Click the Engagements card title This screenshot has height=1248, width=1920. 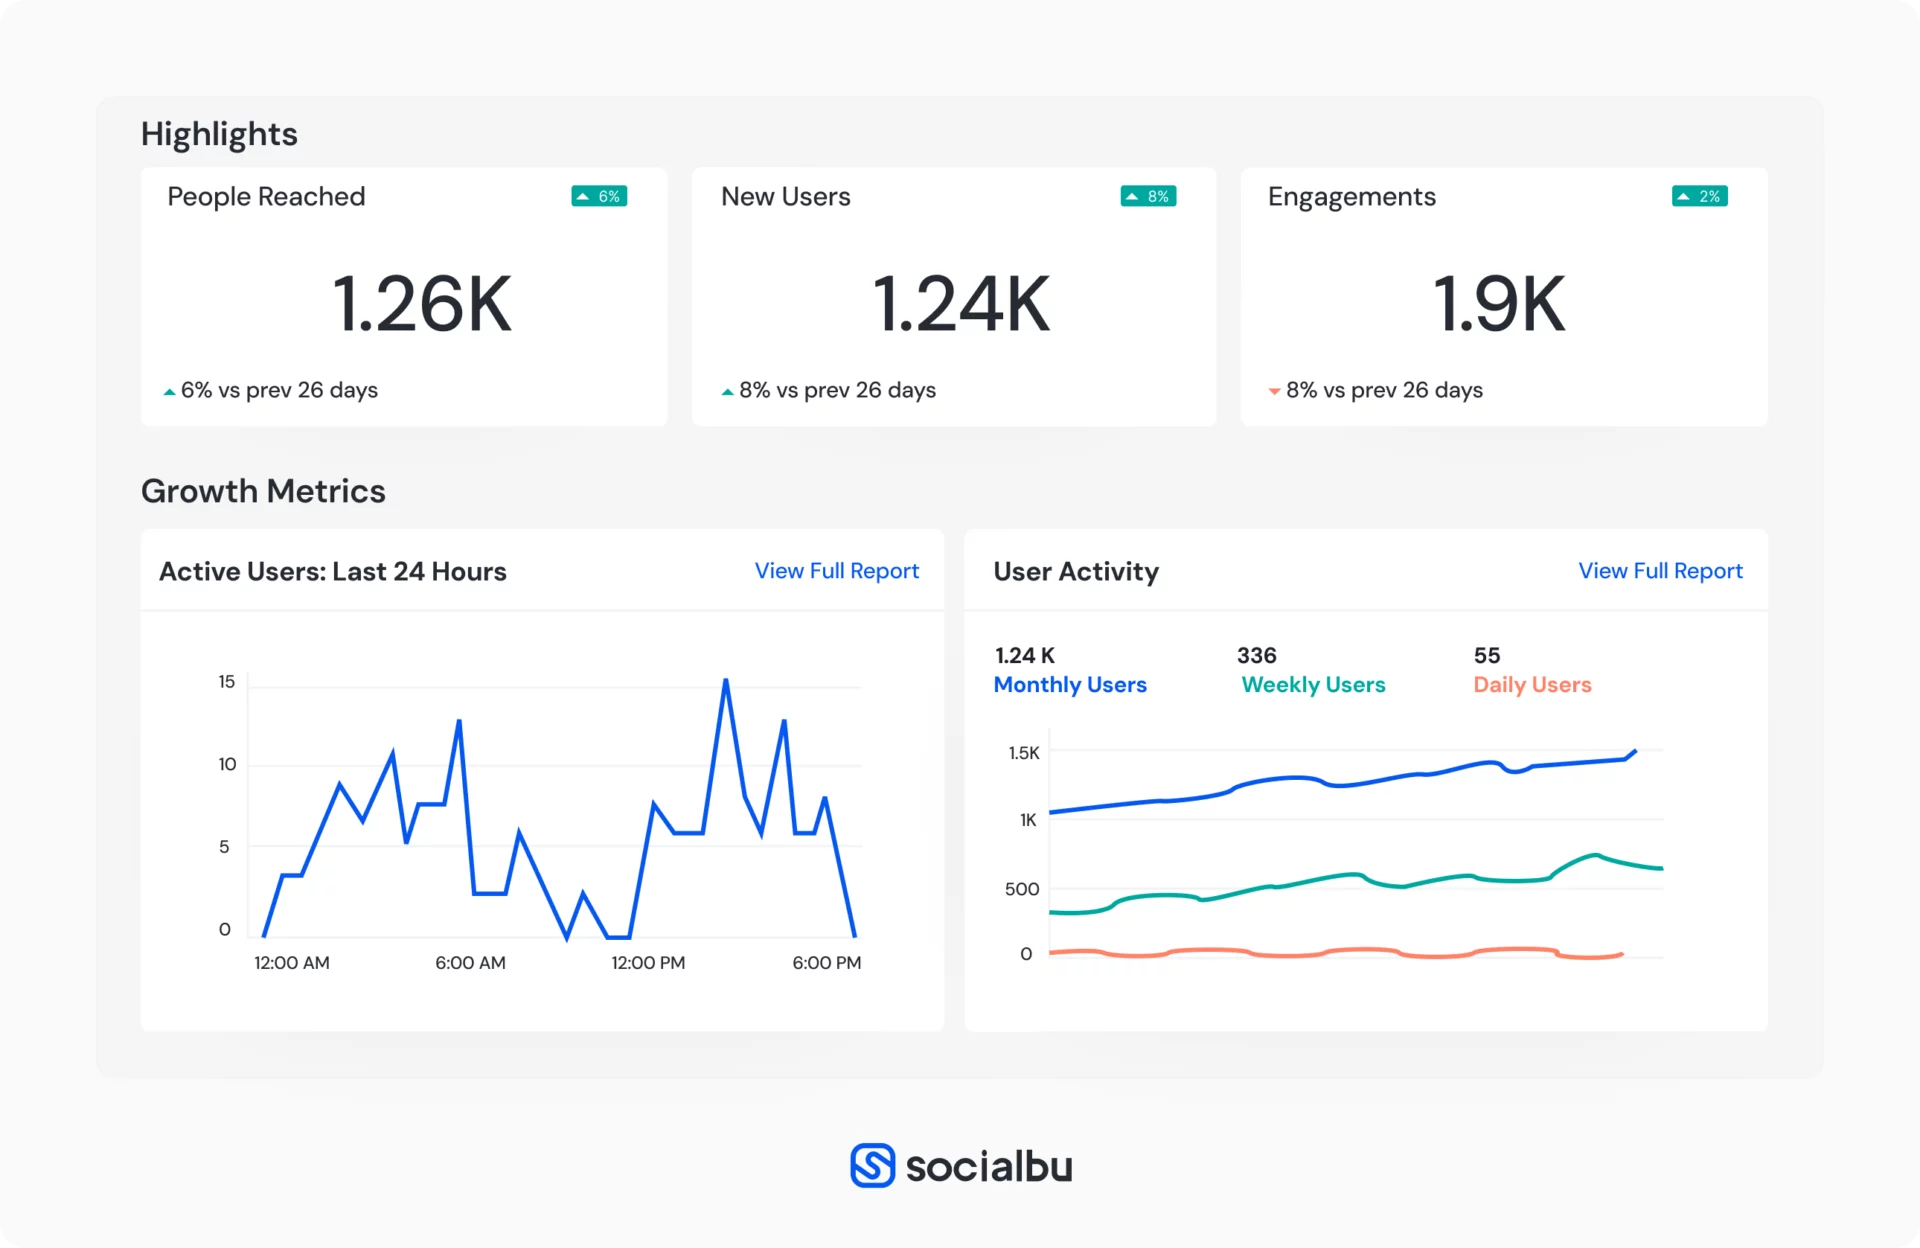[1352, 197]
